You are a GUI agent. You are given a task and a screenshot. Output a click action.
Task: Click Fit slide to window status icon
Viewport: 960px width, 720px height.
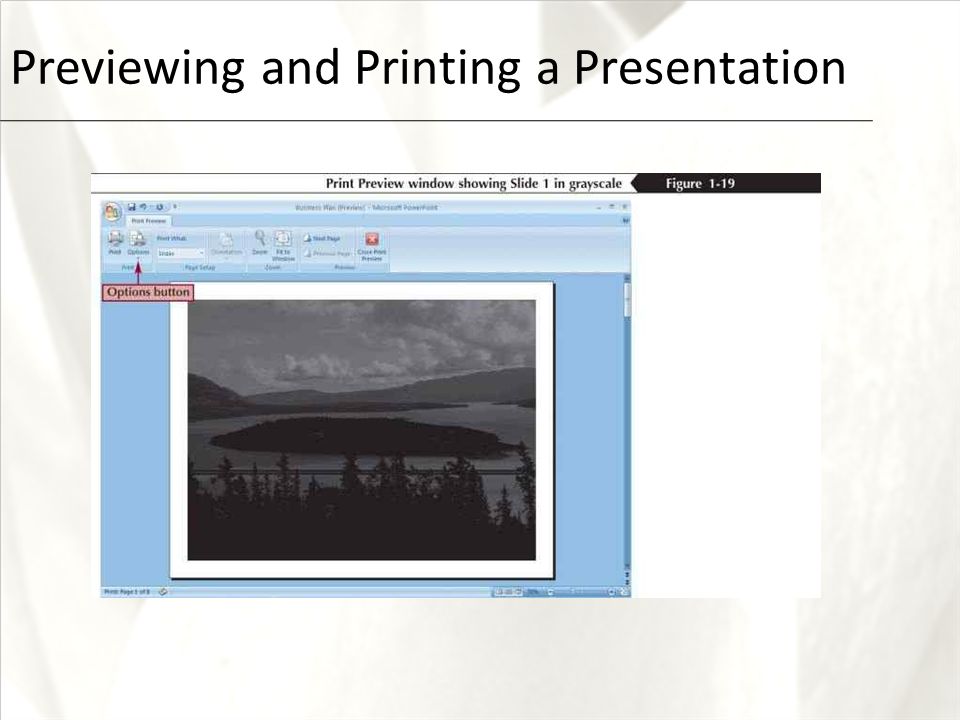pos(624,592)
